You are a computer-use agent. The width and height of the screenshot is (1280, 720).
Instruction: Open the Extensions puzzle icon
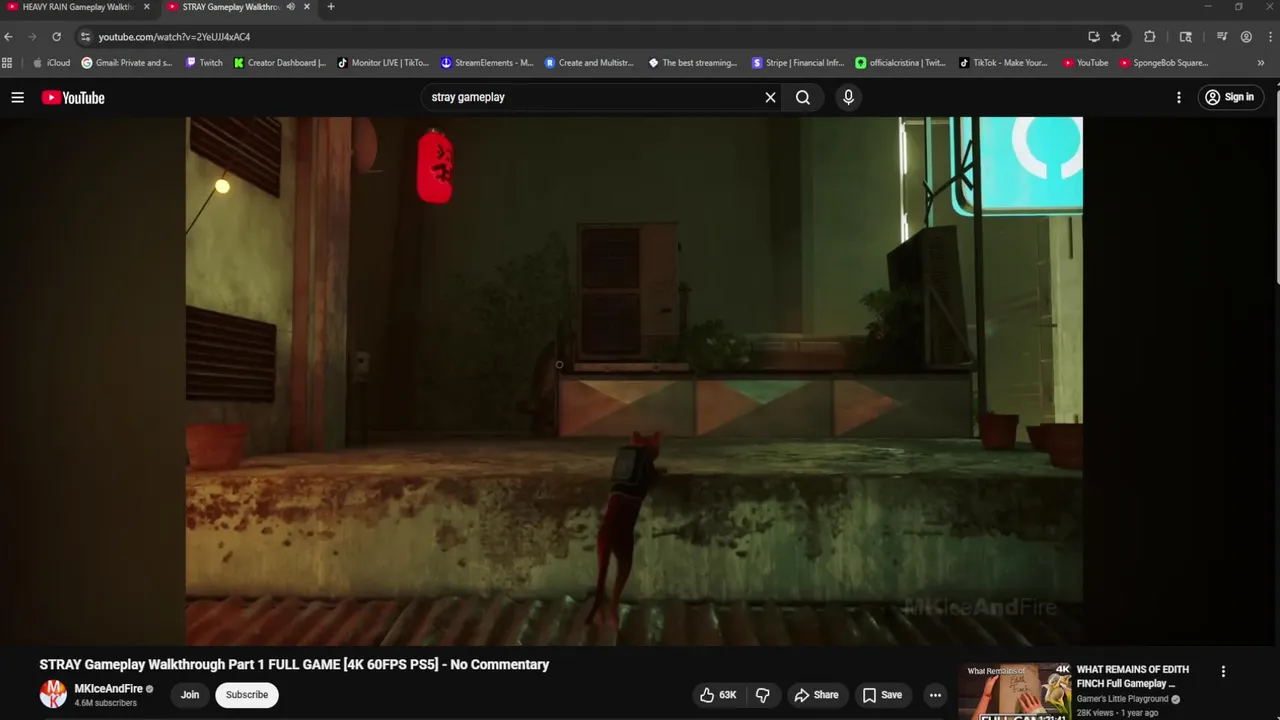[x=1150, y=37]
